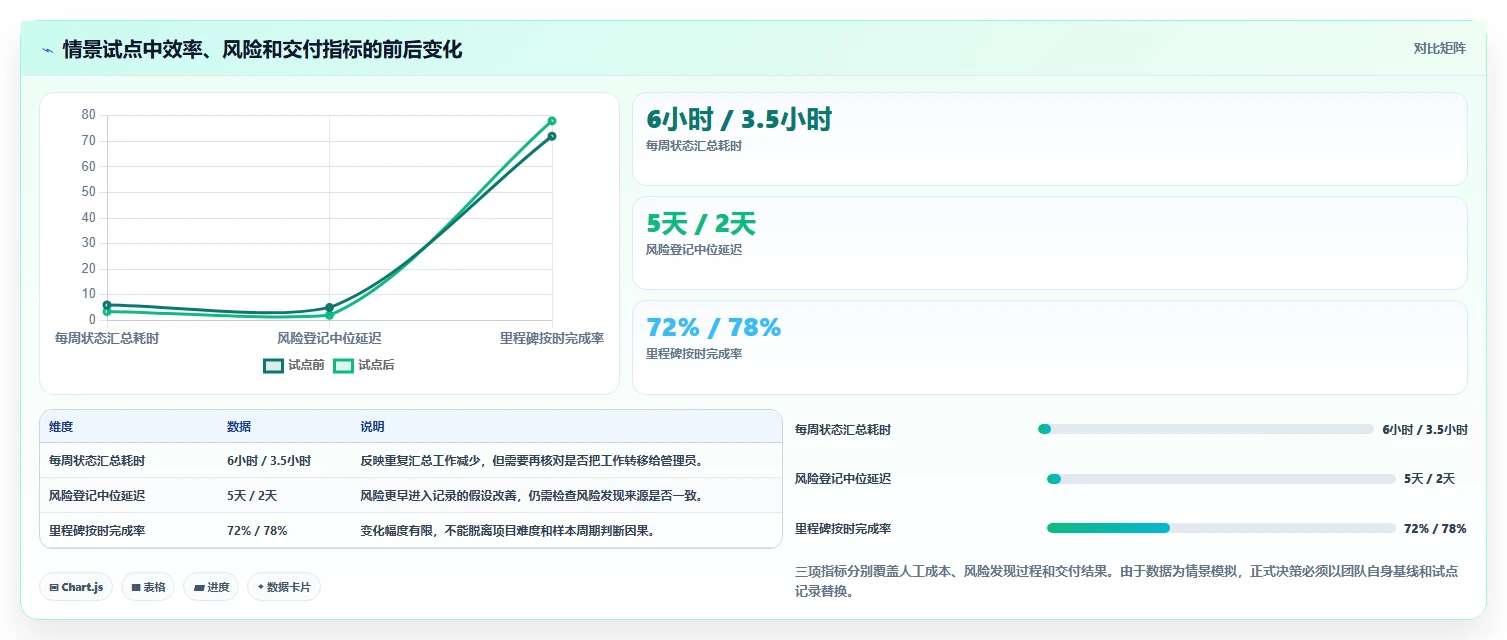
Task: Click table cell 5天 / 2天
Action: 252,496
